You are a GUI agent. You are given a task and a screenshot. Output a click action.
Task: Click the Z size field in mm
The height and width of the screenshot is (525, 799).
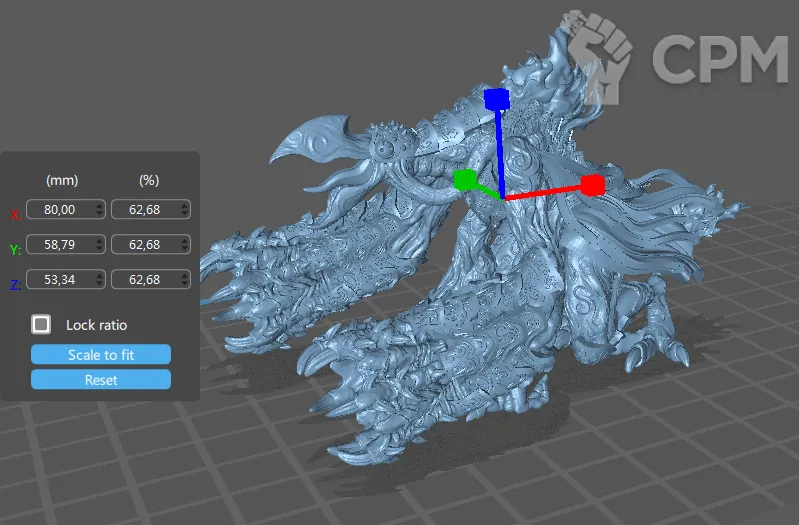59,279
